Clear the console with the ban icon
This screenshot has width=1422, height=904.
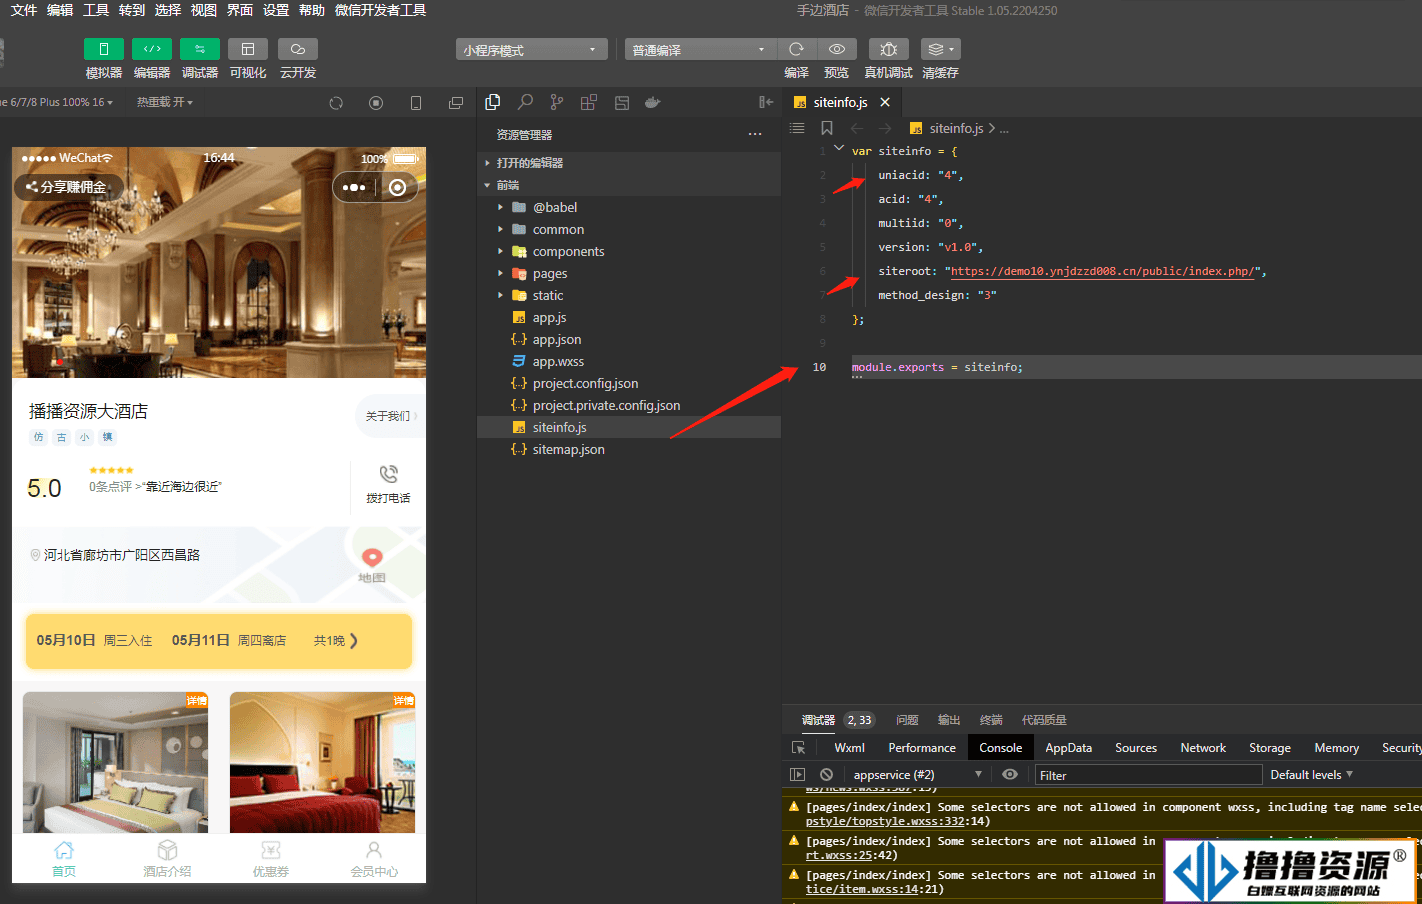tap(826, 775)
